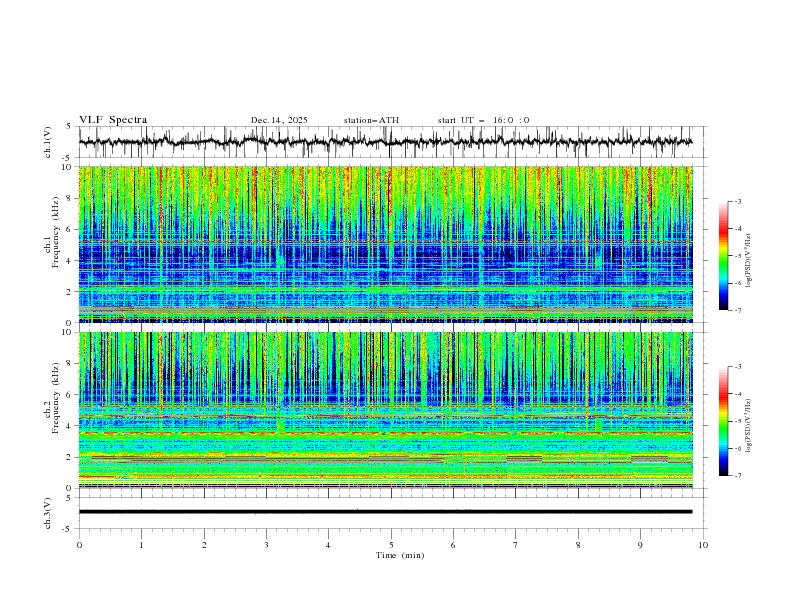Click the time axis tick label "3"
The image size is (792, 612).
pos(266,545)
